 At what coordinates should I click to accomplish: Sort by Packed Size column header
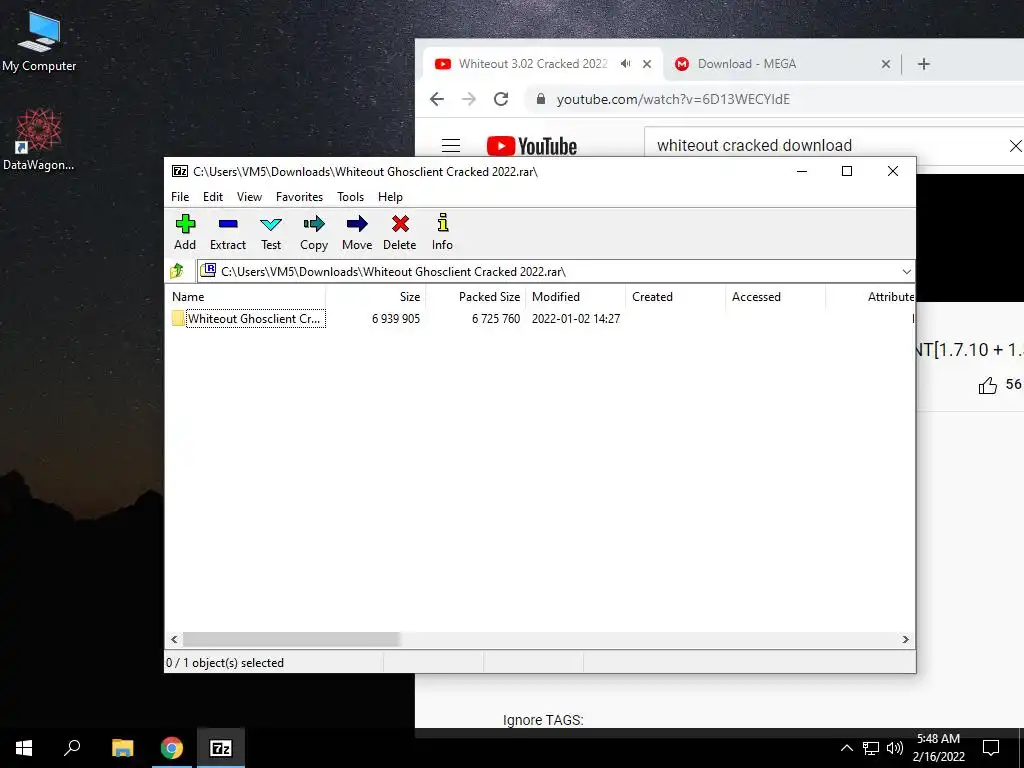475,296
